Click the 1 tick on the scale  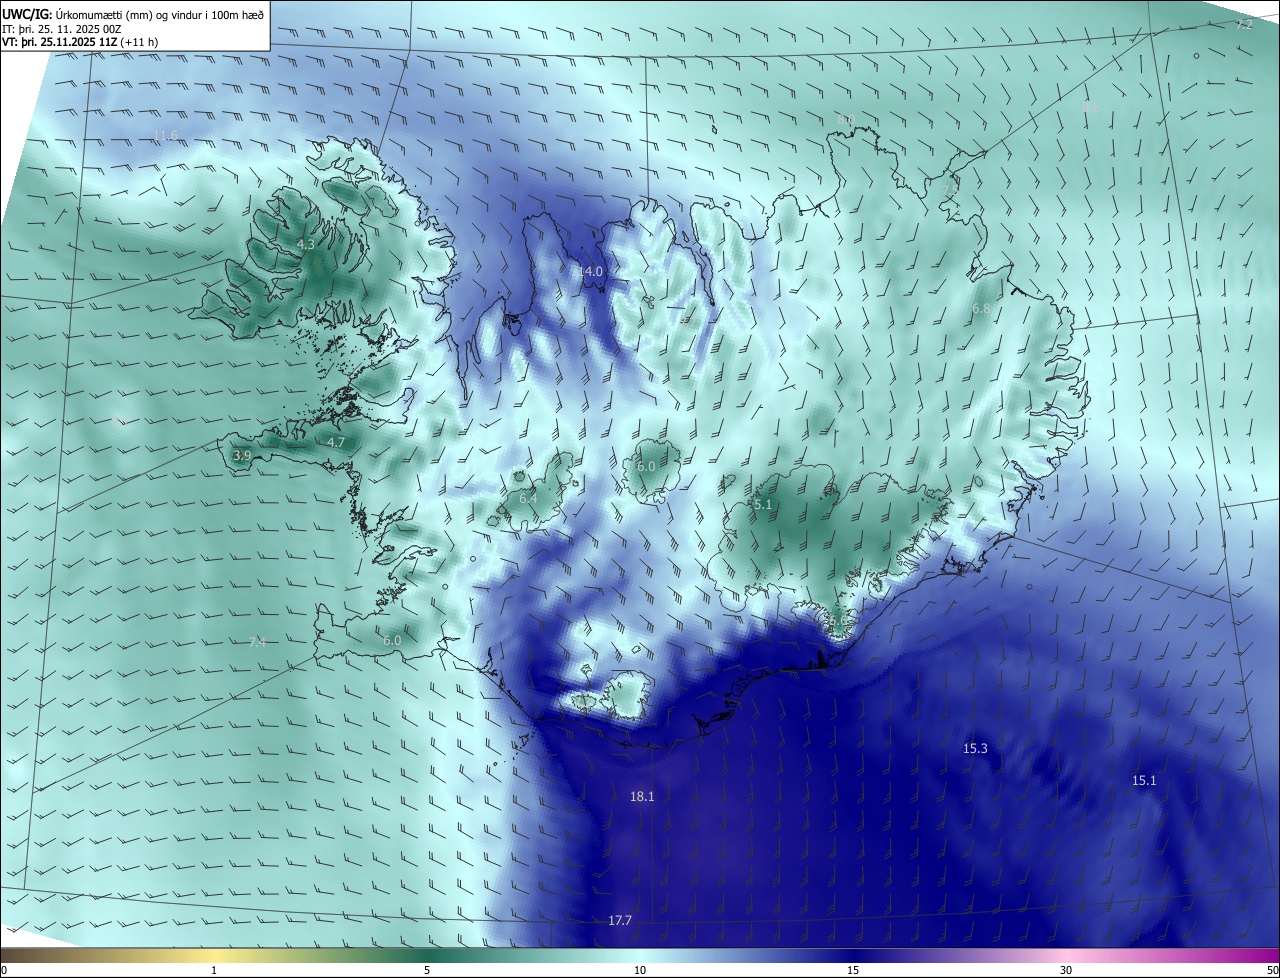point(214,971)
